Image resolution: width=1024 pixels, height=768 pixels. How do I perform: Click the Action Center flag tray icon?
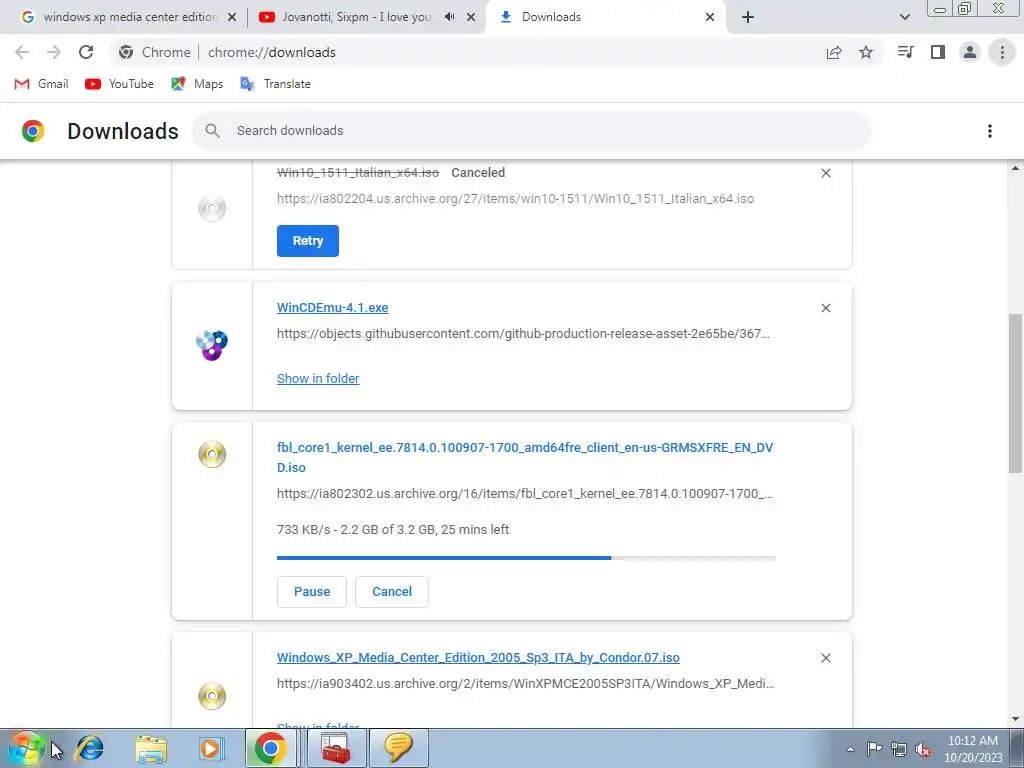point(874,749)
